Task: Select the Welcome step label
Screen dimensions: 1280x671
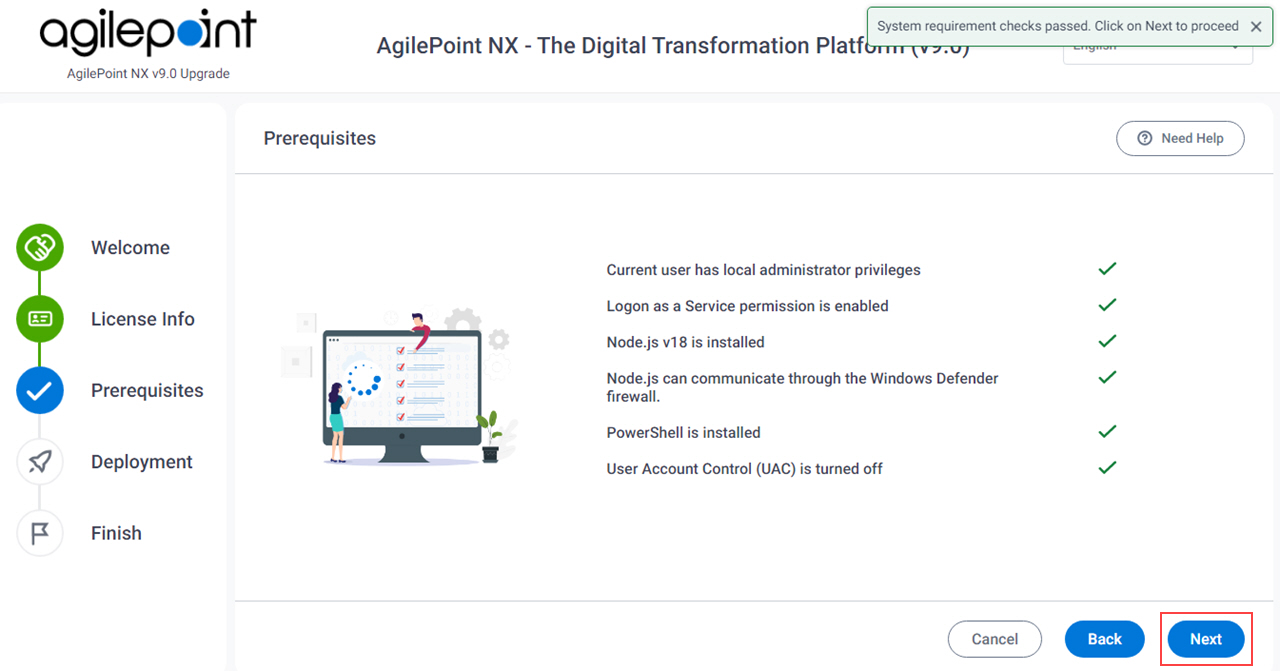Action: pos(130,247)
